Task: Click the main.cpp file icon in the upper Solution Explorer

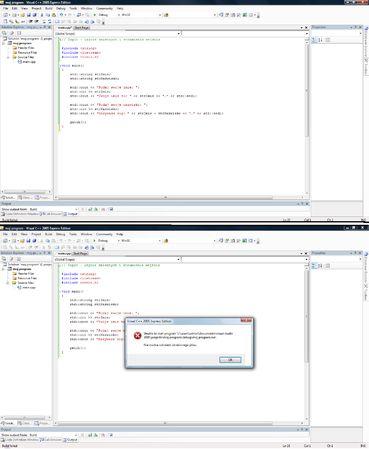Action: [20, 62]
